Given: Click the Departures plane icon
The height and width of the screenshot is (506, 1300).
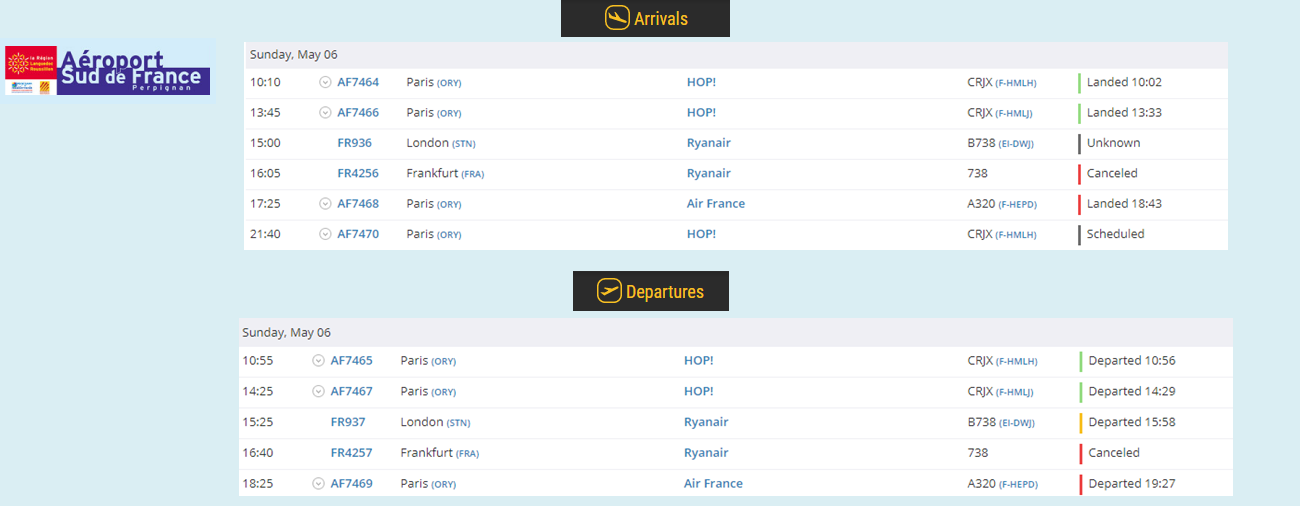Looking at the screenshot, I should coord(609,291).
